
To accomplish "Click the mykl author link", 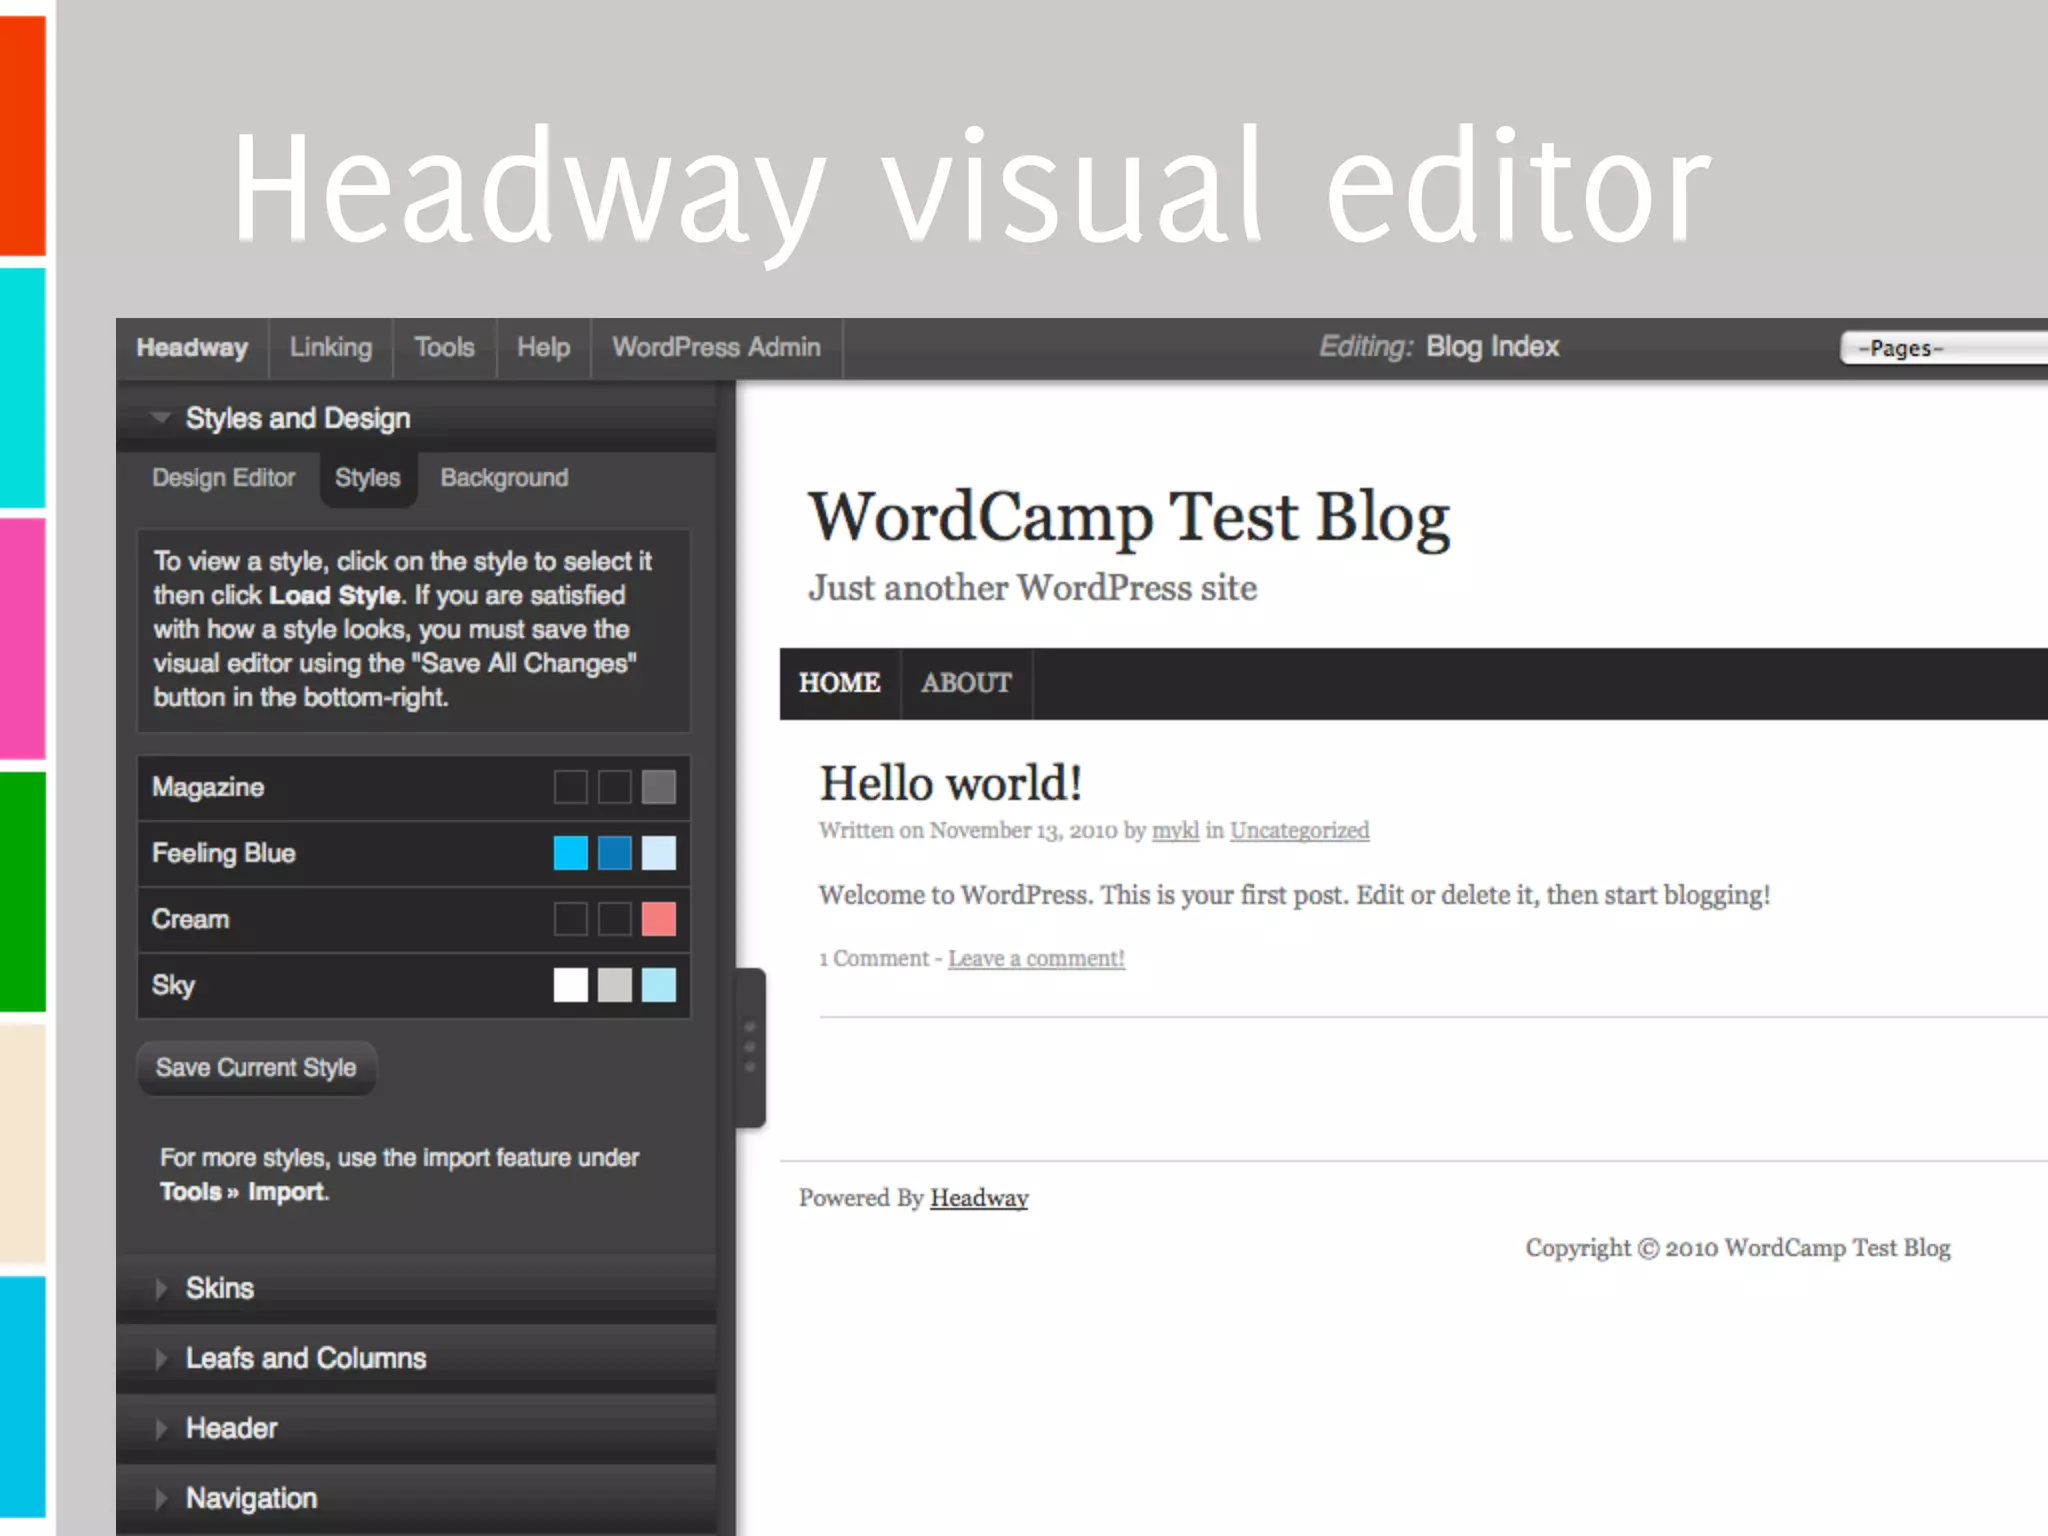I will point(1175,831).
